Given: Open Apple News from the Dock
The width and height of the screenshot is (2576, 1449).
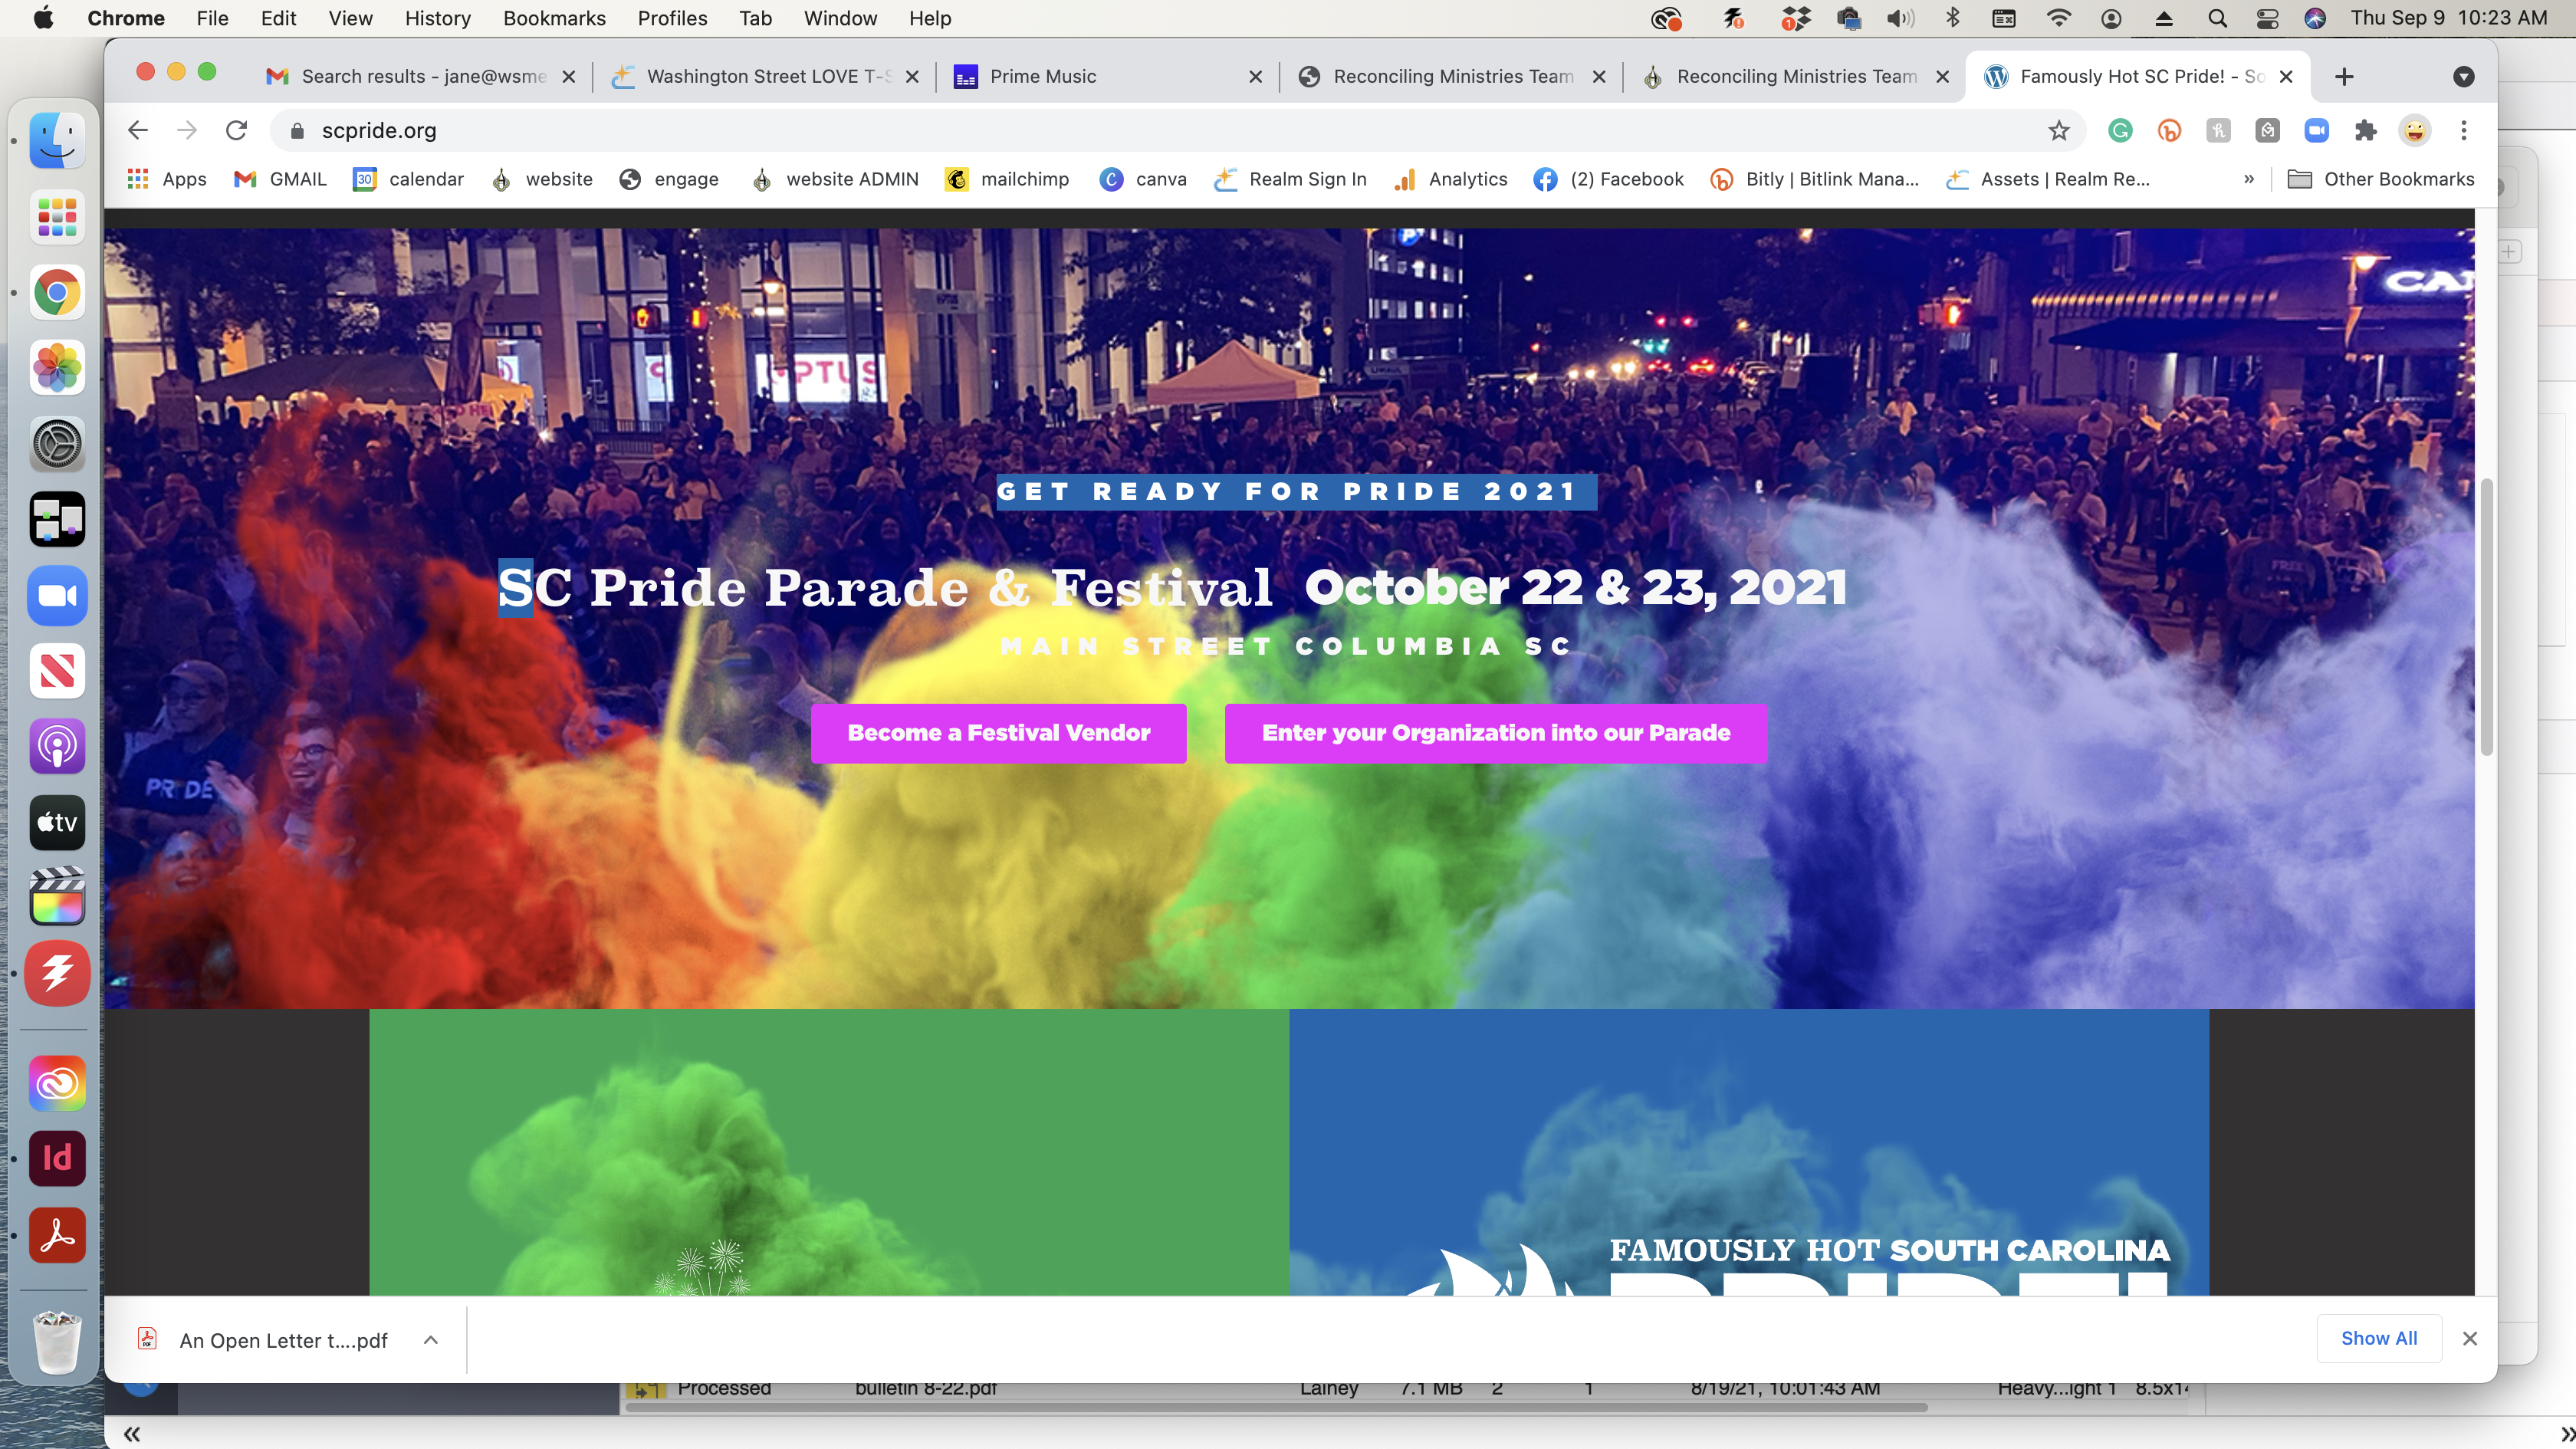Looking at the screenshot, I should click(57, 670).
